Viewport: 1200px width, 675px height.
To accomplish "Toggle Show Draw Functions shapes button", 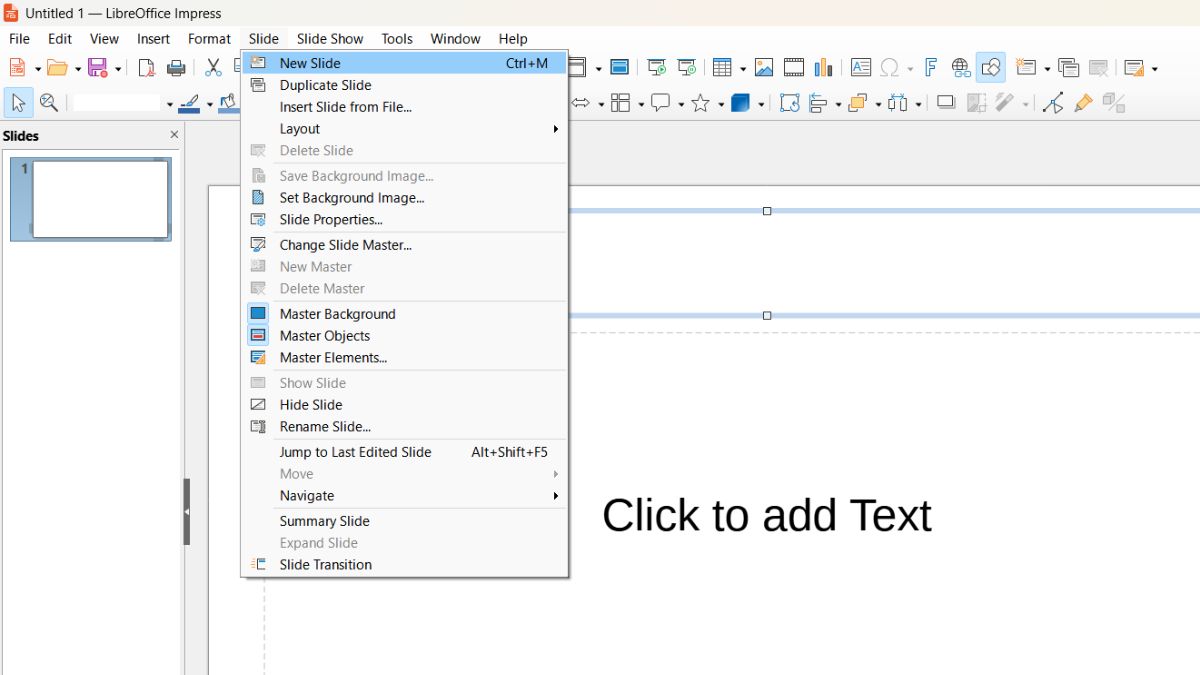I will click(991, 68).
